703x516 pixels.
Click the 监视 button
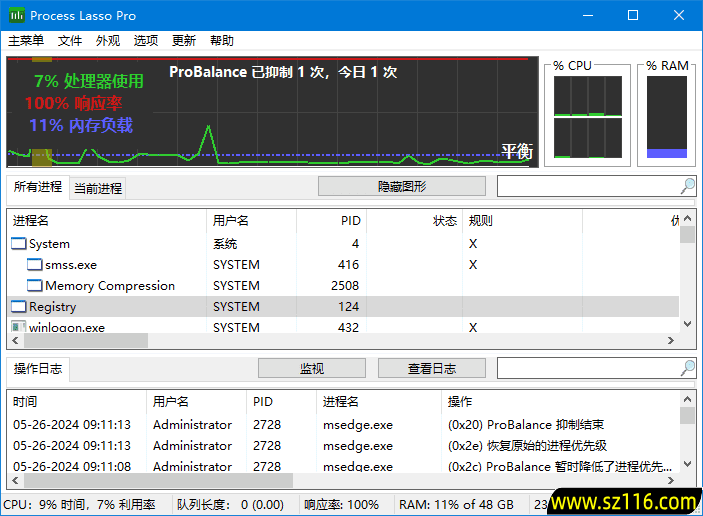[x=312, y=369]
